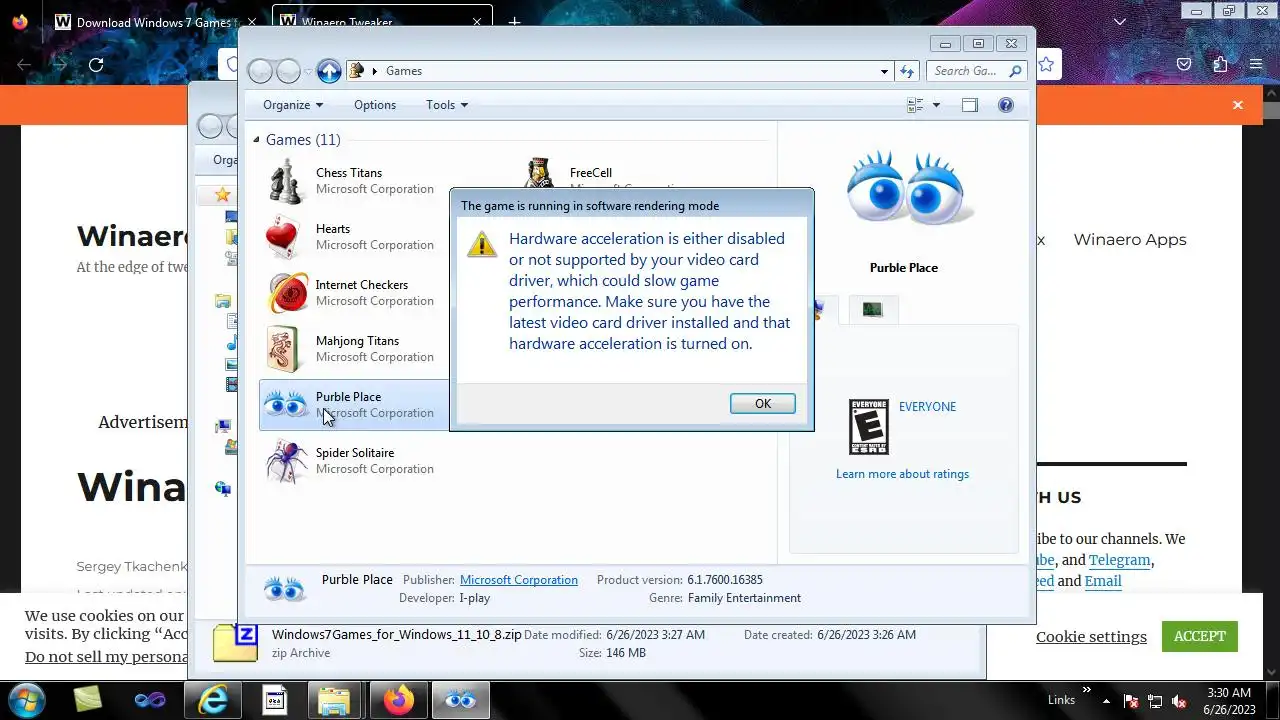This screenshot has width=1280, height=720.
Task: Select the Mahjong Titans icon
Action: pyautogui.click(x=284, y=349)
